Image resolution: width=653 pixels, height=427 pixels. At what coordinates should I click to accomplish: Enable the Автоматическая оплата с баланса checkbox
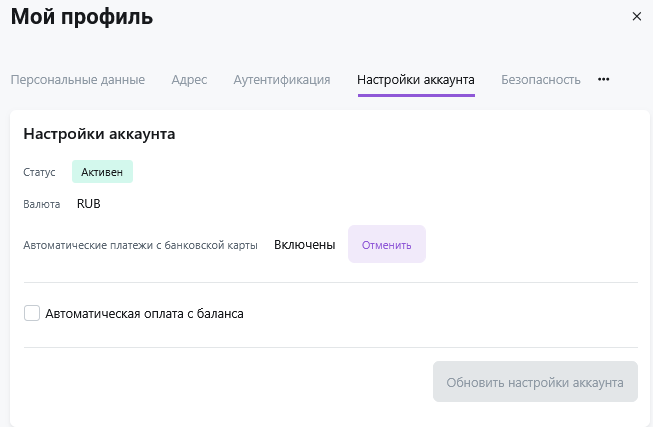point(32,313)
